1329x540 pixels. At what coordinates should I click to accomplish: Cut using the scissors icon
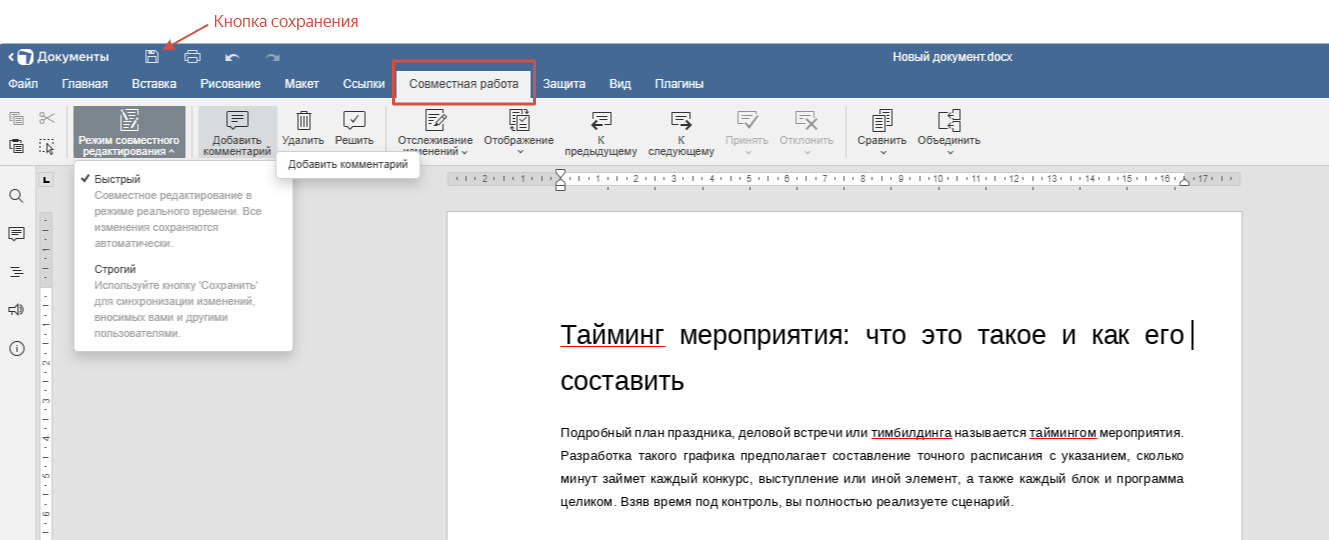pyautogui.click(x=47, y=118)
